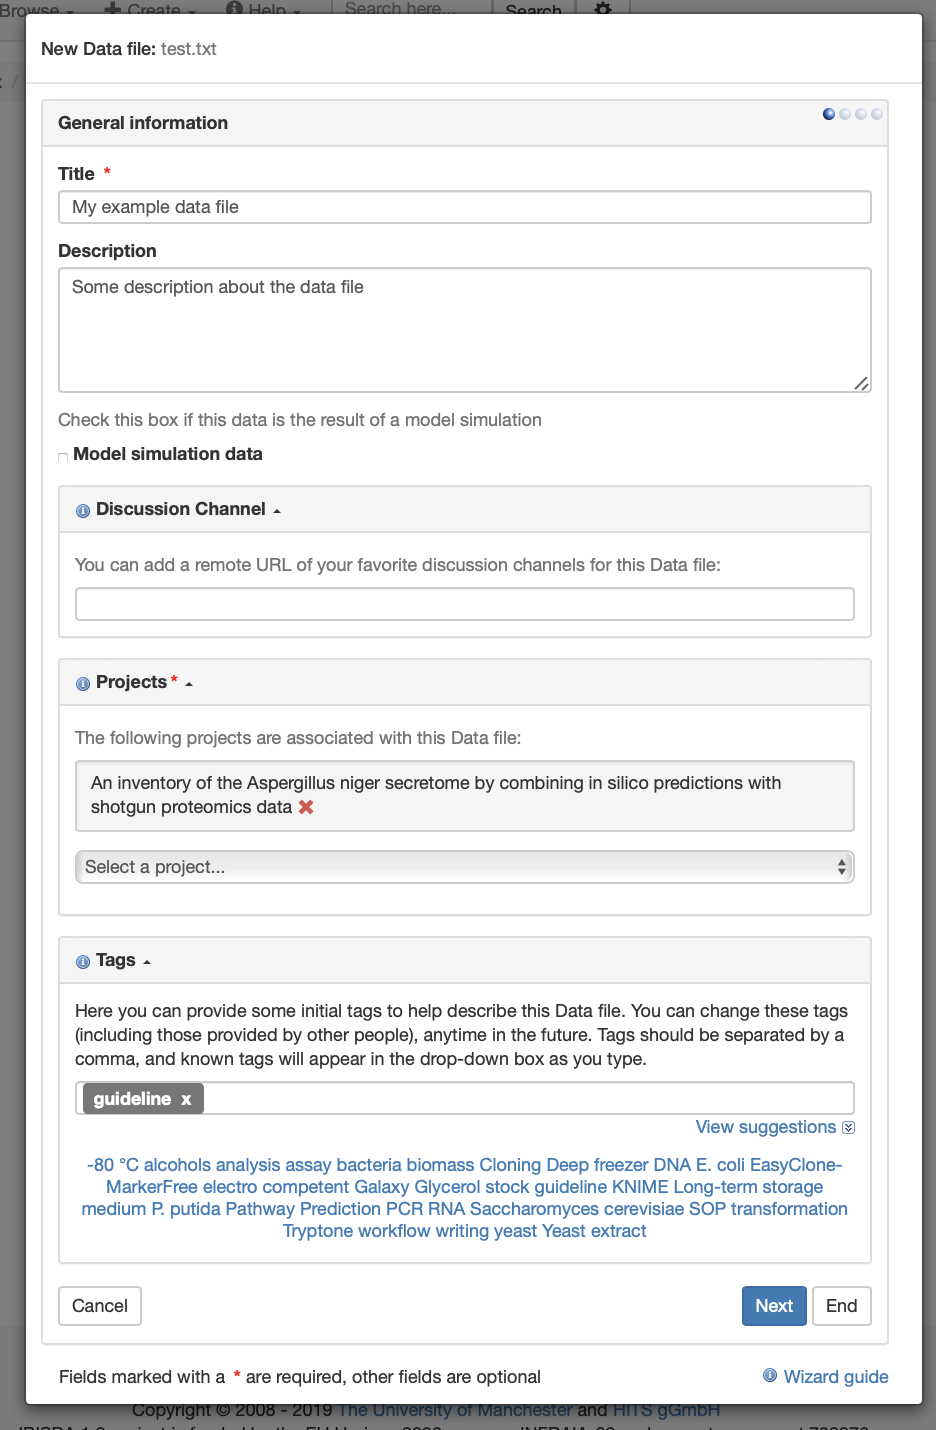Add the '-80 °C' suggested tag

(x=113, y=1165)
